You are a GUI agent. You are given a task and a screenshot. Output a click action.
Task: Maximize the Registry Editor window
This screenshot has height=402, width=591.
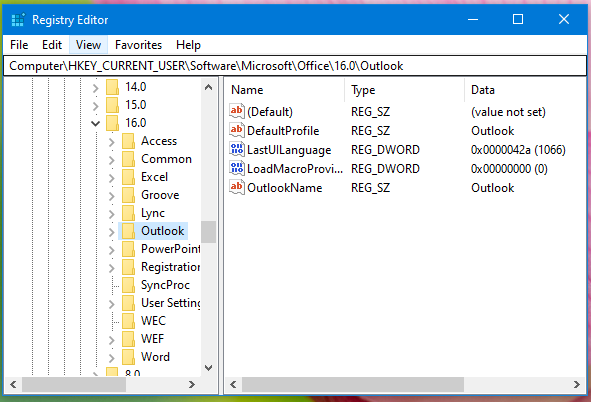pyautogui.click(x=518, y=19)
